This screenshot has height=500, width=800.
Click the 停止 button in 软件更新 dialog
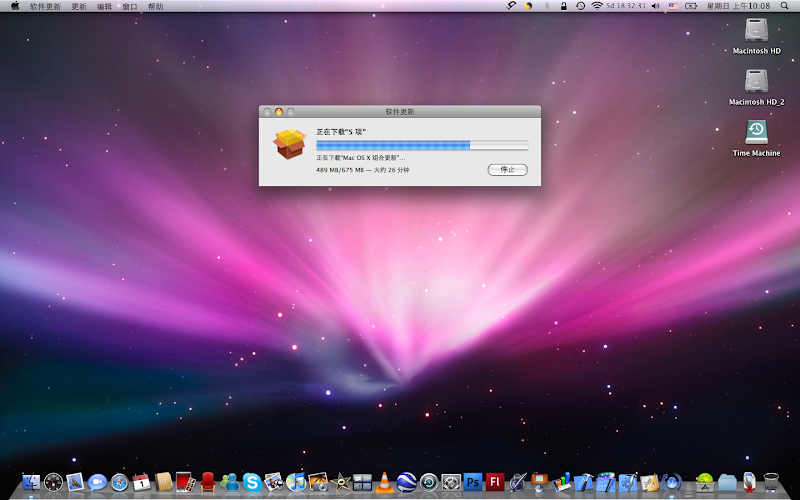coord(507,169)
